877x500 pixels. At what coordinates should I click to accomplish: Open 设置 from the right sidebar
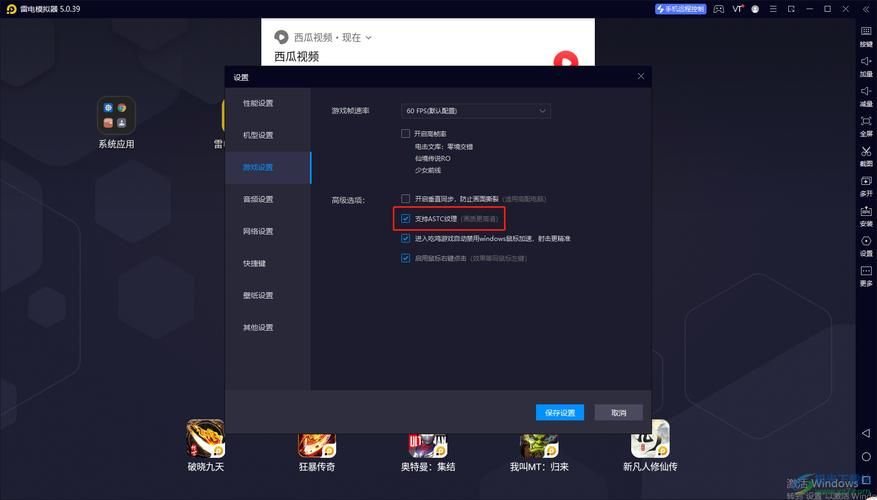tap(866, 246)
